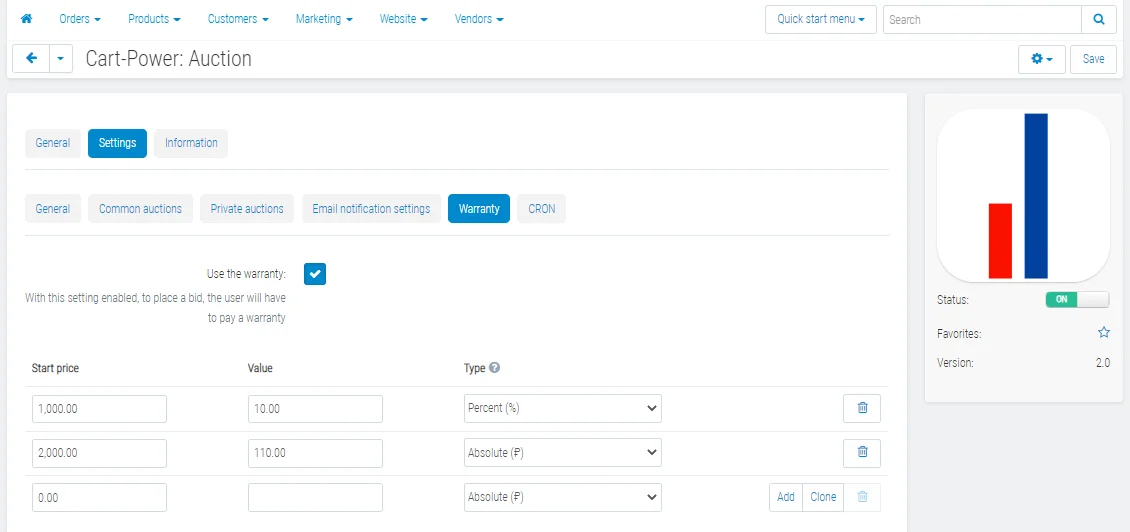Click the search magnifier button
The width and height of the screenshot is (1130, 532).
point(1099,19)
